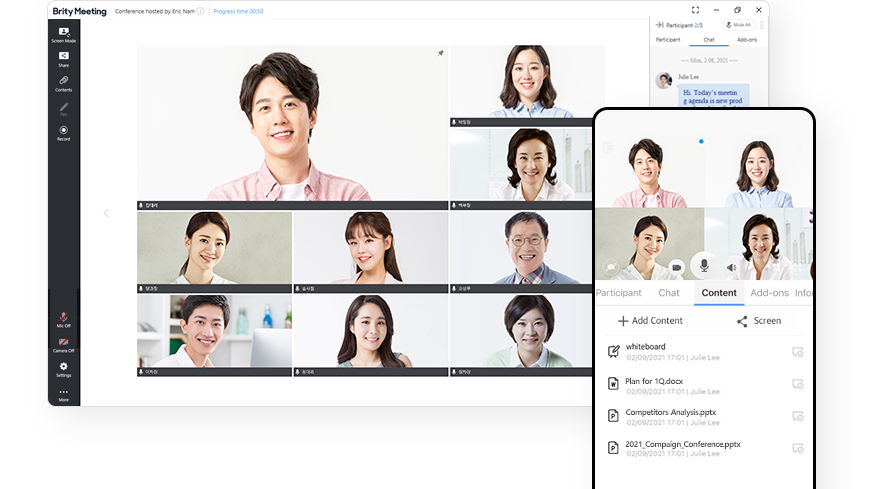The width and height of the screenshot is (870, 489).
Task: Open Screen Mode in the left sidebar
Action: 64,34
